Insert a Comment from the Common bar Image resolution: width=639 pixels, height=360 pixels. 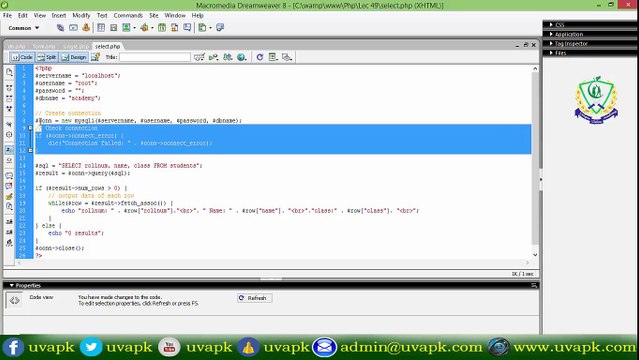coord(187,28)
